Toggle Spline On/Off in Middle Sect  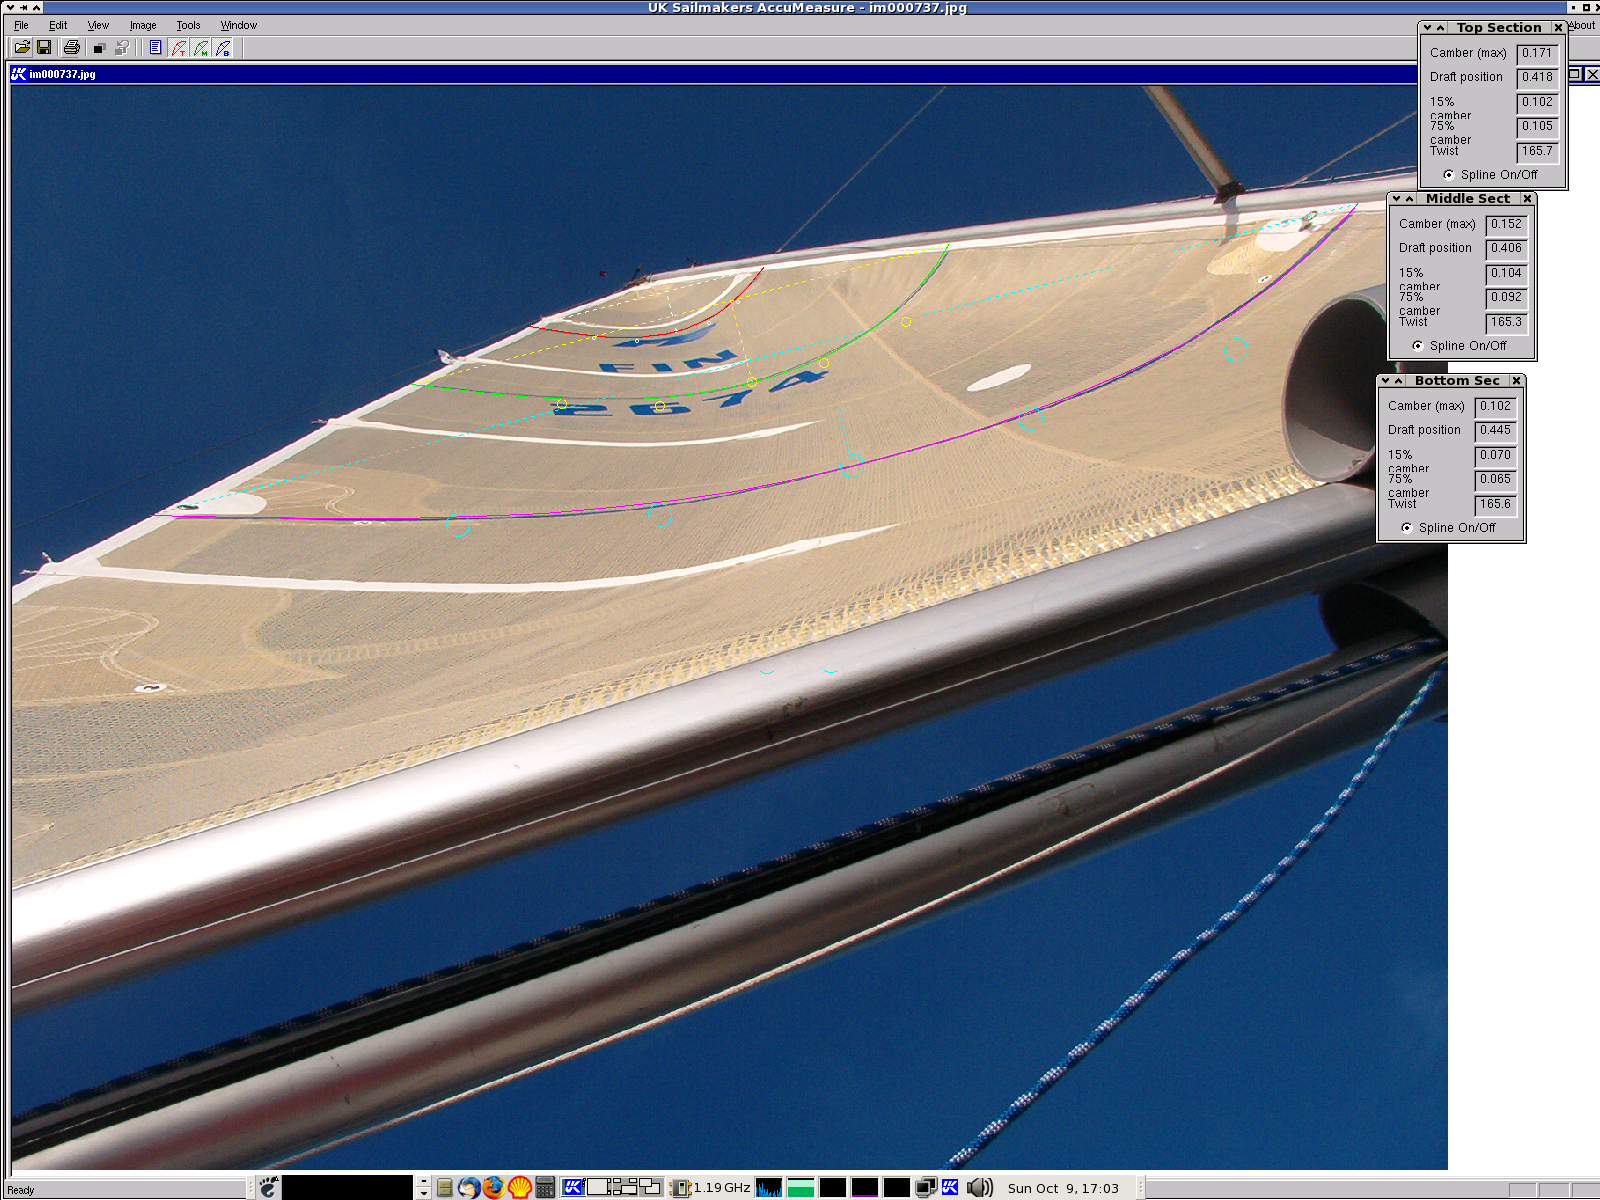tap(1458, 346)
